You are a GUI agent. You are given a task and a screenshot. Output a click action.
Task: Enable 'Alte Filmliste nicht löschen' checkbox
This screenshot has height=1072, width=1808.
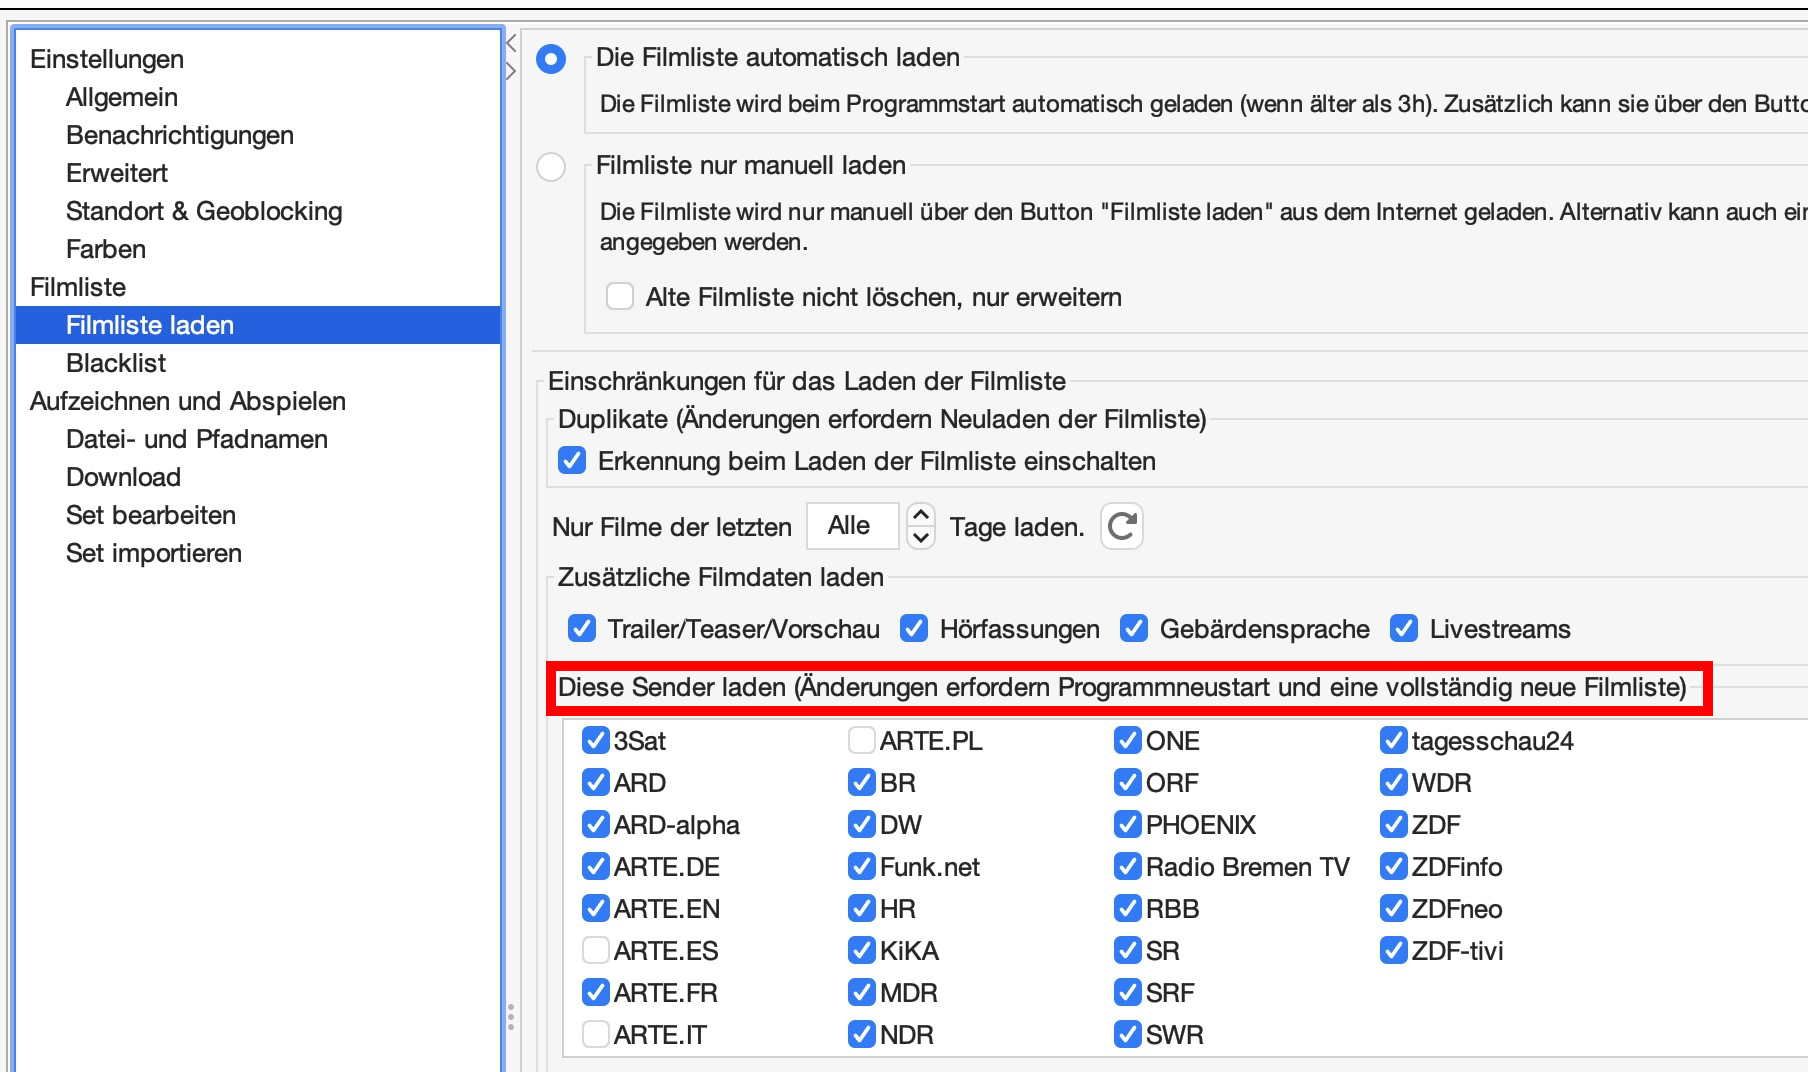pos(620,297)
